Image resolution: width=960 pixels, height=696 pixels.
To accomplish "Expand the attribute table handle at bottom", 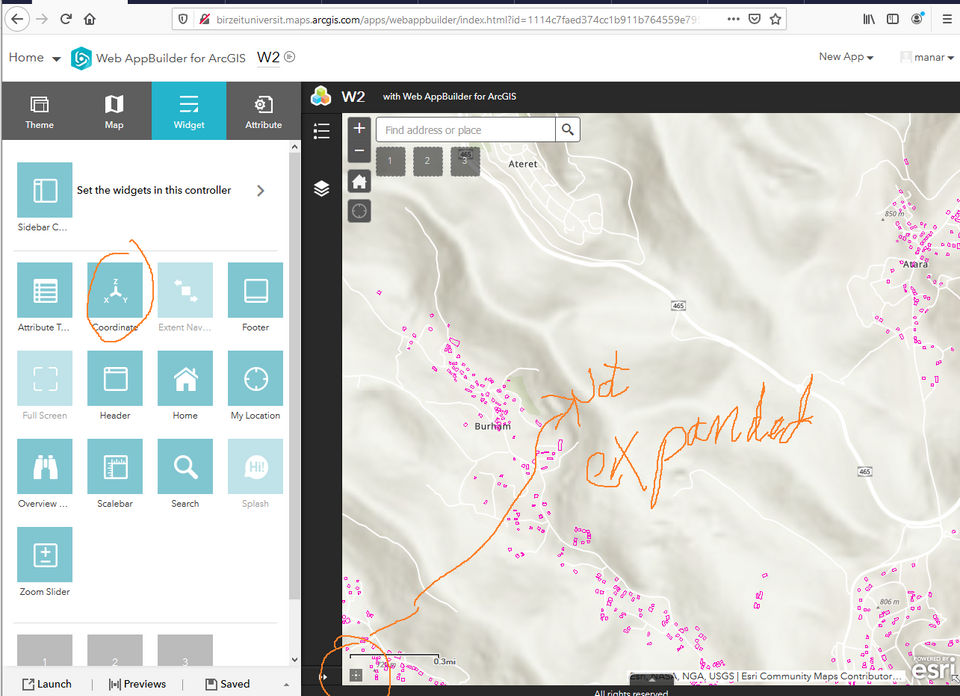I will pyautogui.click(x=651, y=679).
